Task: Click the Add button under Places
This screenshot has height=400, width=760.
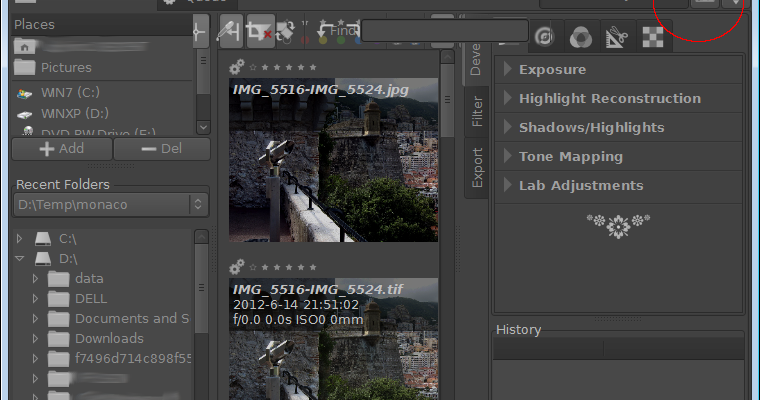Action: pos(62,149)
